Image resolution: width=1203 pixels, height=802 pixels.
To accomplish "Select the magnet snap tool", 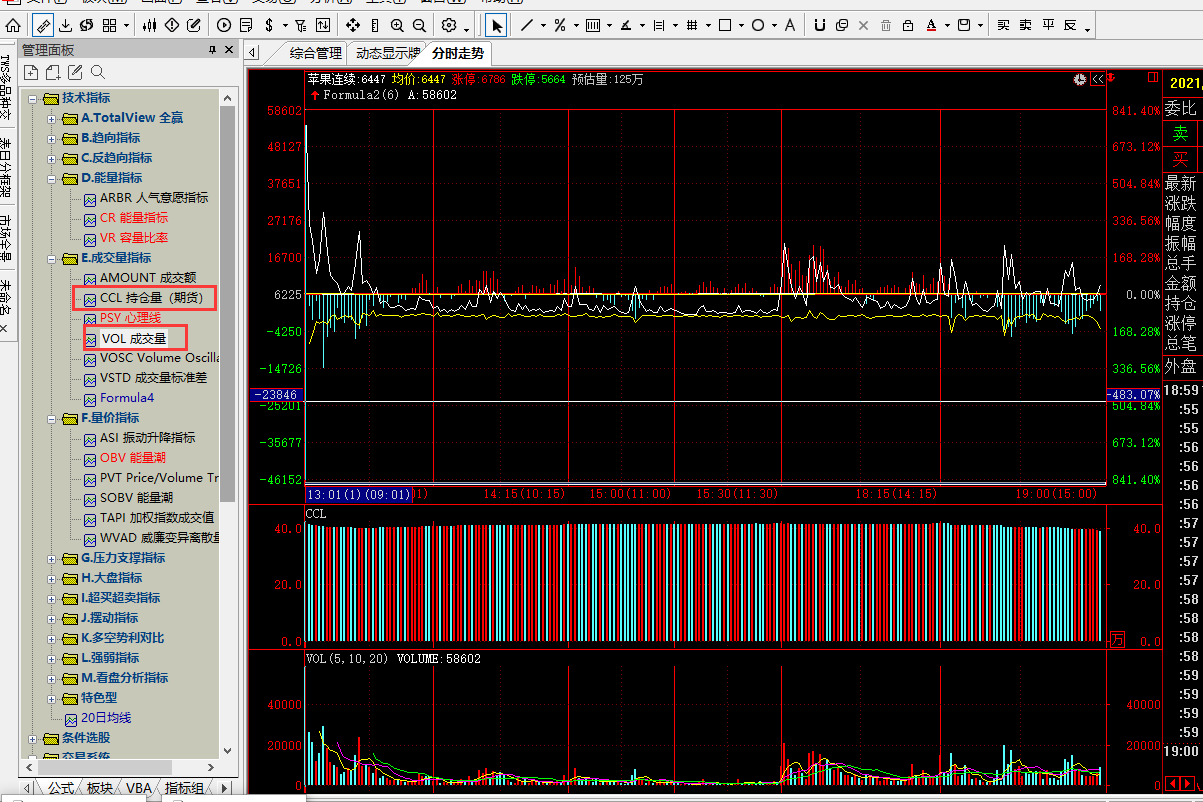I will [x=820, y=25].
